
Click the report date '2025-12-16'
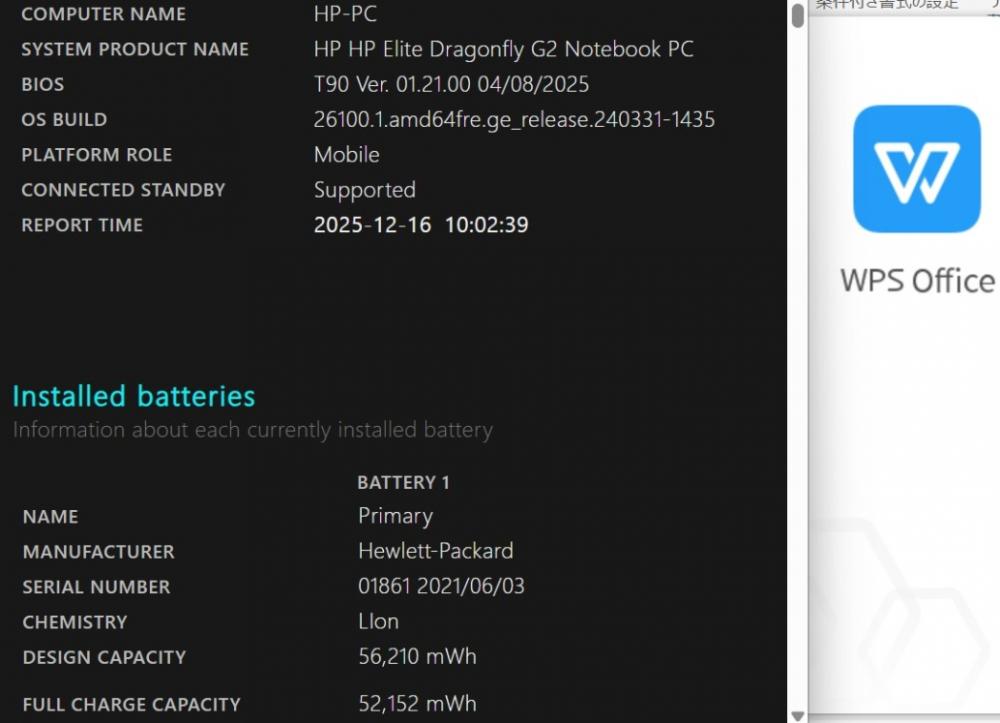point(372,225)
